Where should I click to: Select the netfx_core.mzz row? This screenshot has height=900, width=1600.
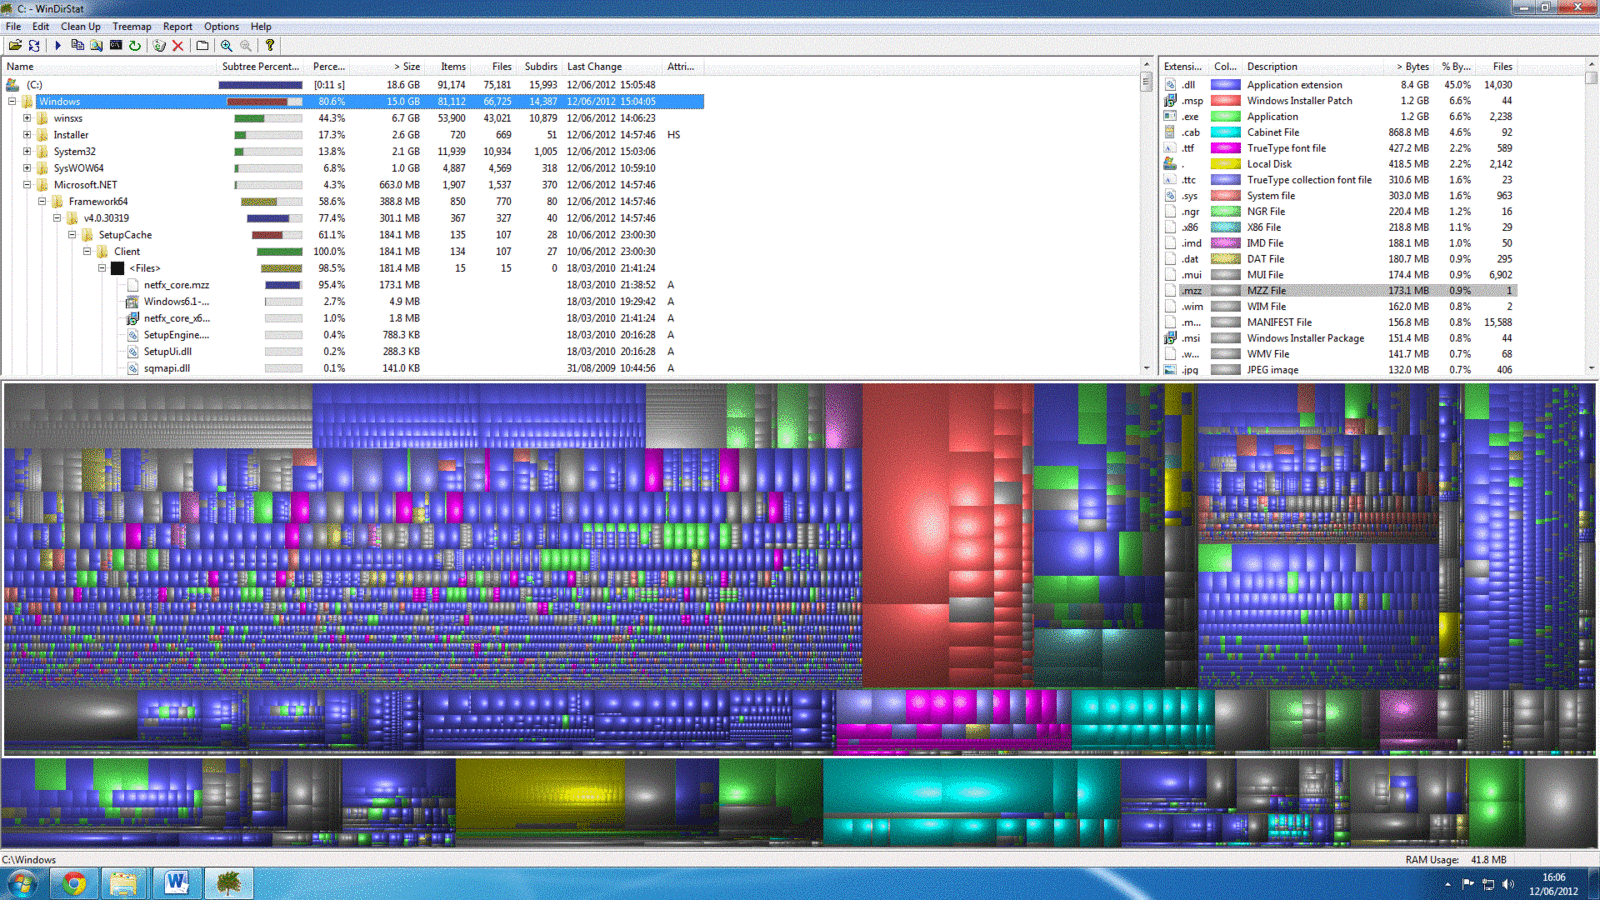[x=352, y=285]
